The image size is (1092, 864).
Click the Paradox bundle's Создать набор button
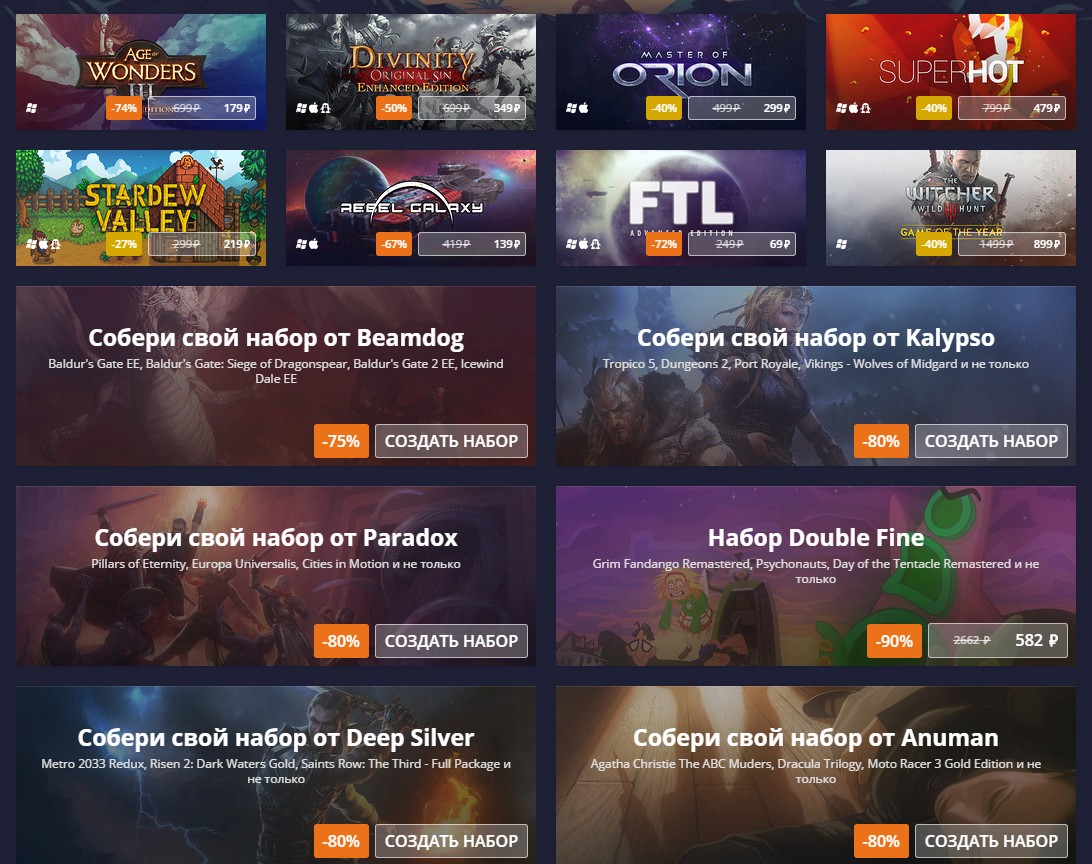tap(451, 641)
